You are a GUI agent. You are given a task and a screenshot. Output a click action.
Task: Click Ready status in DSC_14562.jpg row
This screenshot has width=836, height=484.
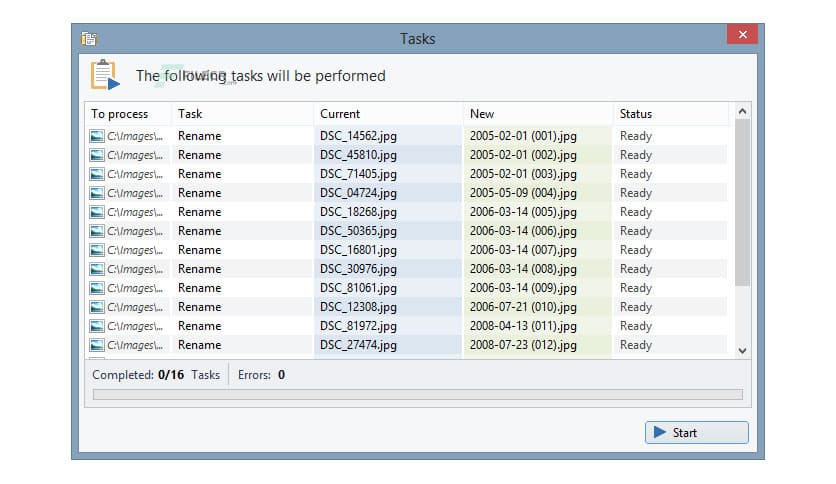(x=636, y=136)
